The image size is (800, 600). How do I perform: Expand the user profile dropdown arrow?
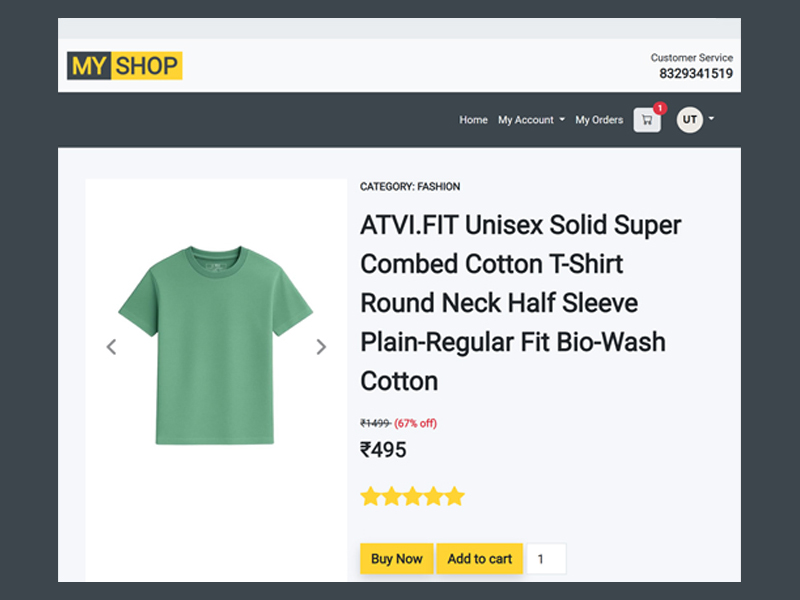(711, 119)
